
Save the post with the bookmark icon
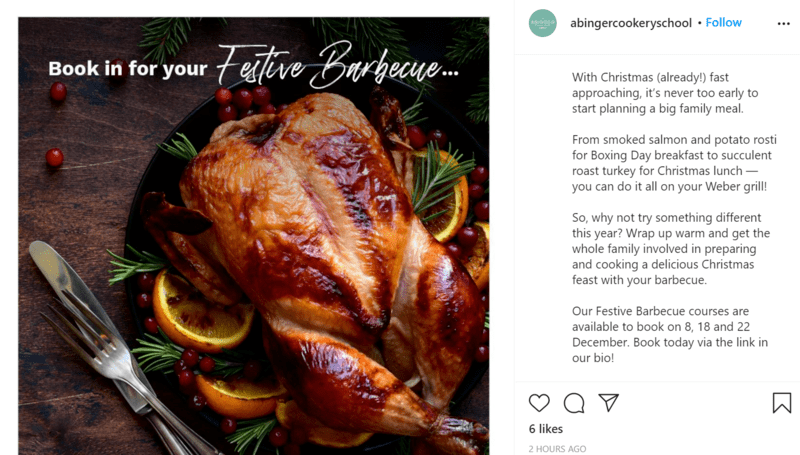click(x=782, y=402)
